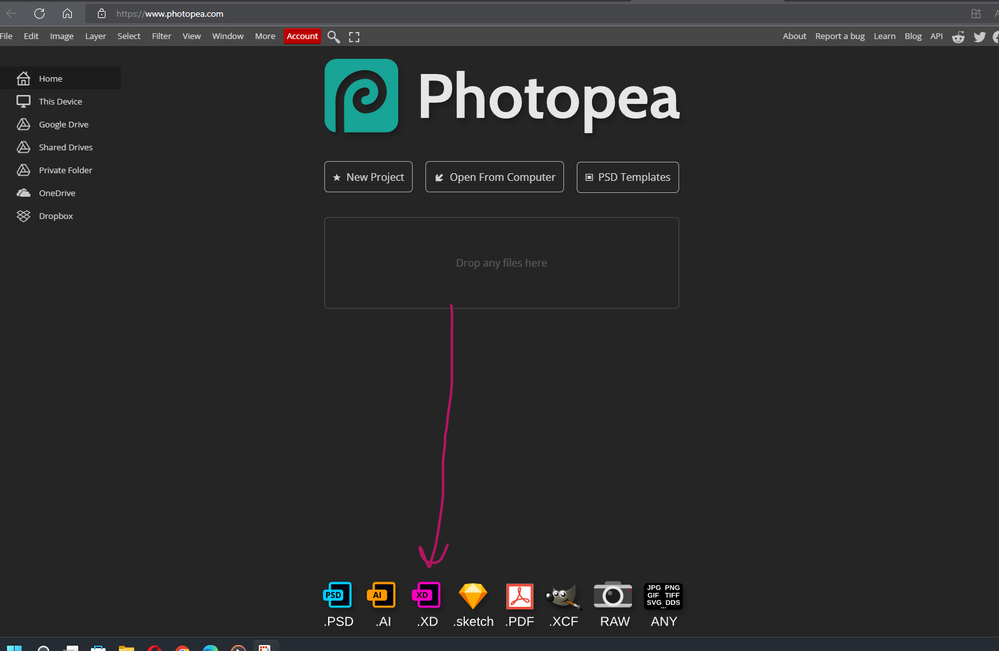The image size is (999, 651).
Task: Click Open From Computer button
Action: [x=494, y=177]
